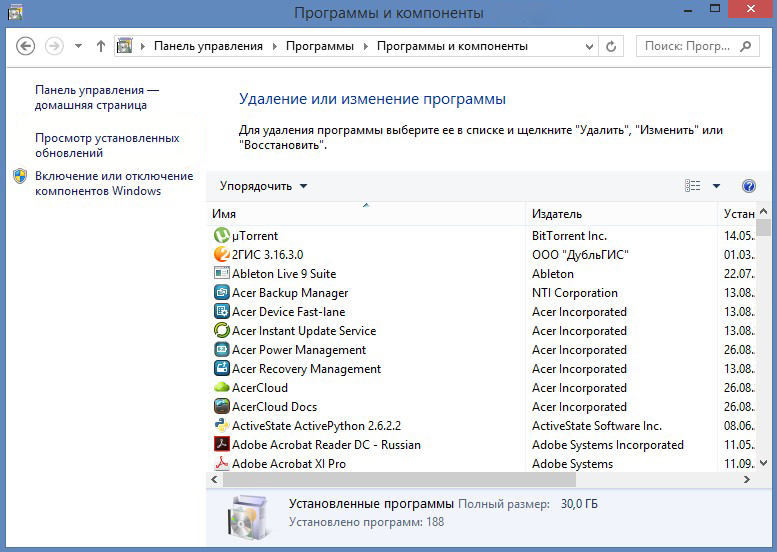Click the vertical scrollbar down arrow

click(x=764, y=463)
